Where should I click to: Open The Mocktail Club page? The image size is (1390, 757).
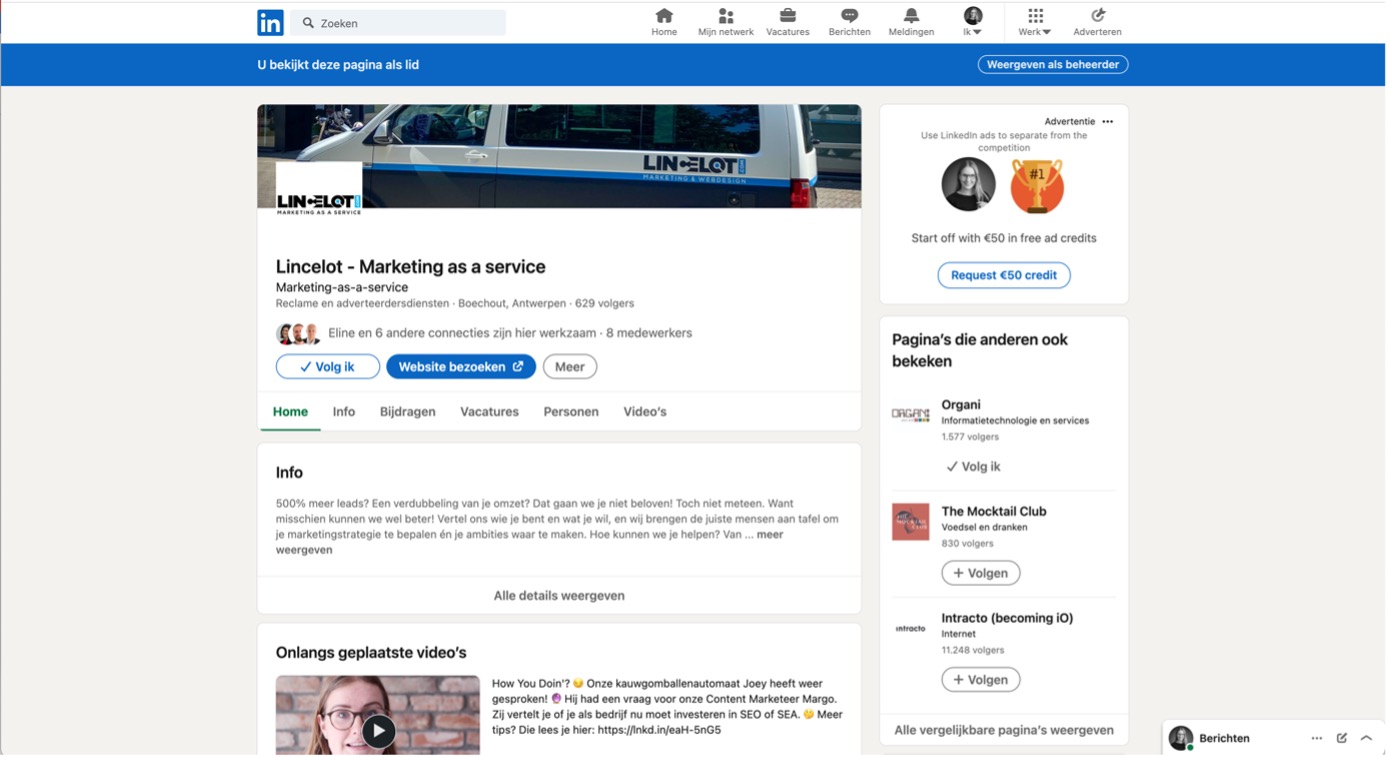pyautogui.click(x=994, y=511)
